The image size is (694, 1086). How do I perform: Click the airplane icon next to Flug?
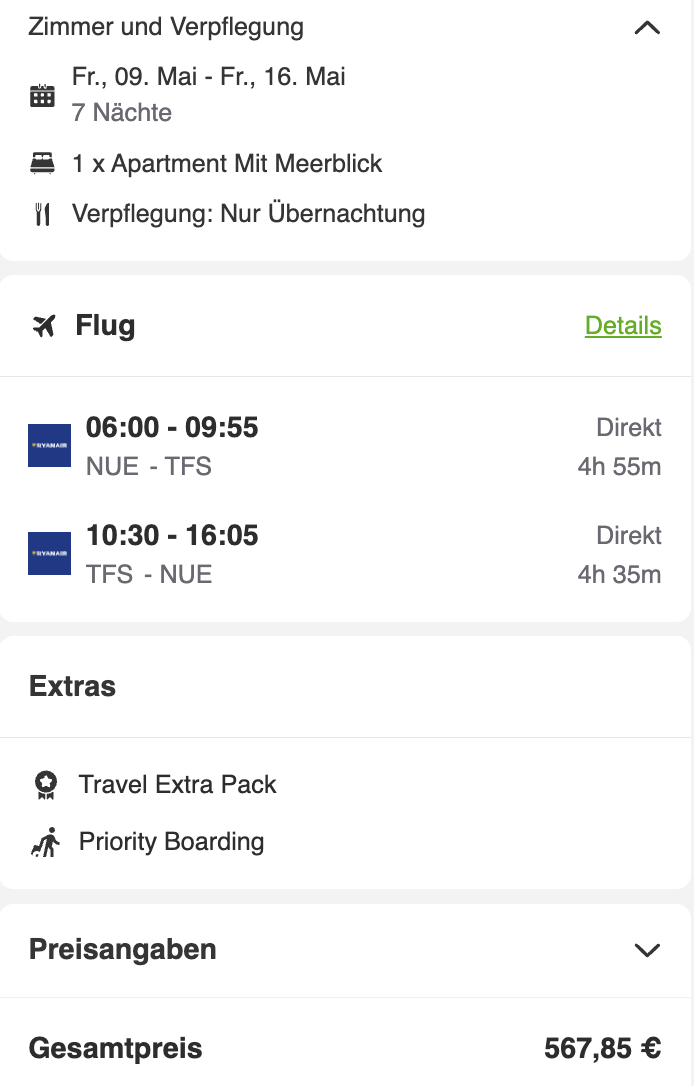(x=44, y=325)
